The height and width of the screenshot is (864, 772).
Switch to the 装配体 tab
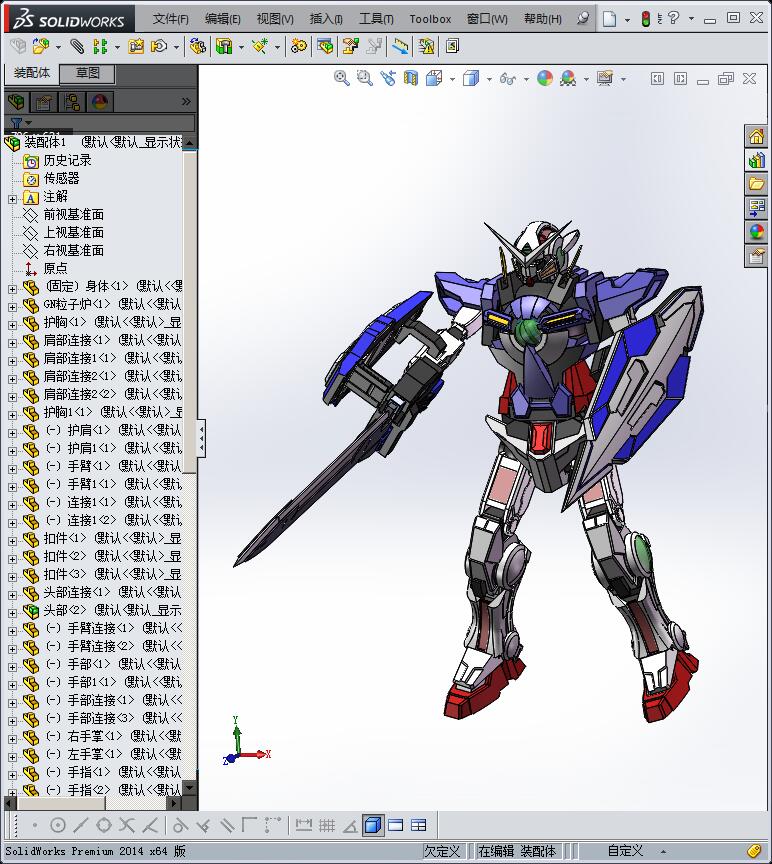[x=32, y=73]
